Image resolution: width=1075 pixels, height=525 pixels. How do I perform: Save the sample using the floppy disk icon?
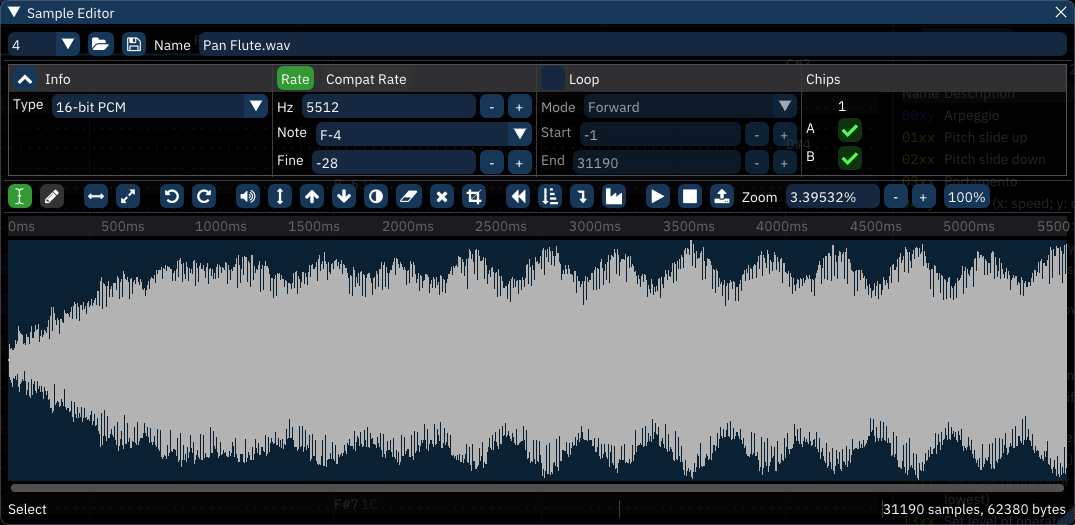tap(134, 45)
